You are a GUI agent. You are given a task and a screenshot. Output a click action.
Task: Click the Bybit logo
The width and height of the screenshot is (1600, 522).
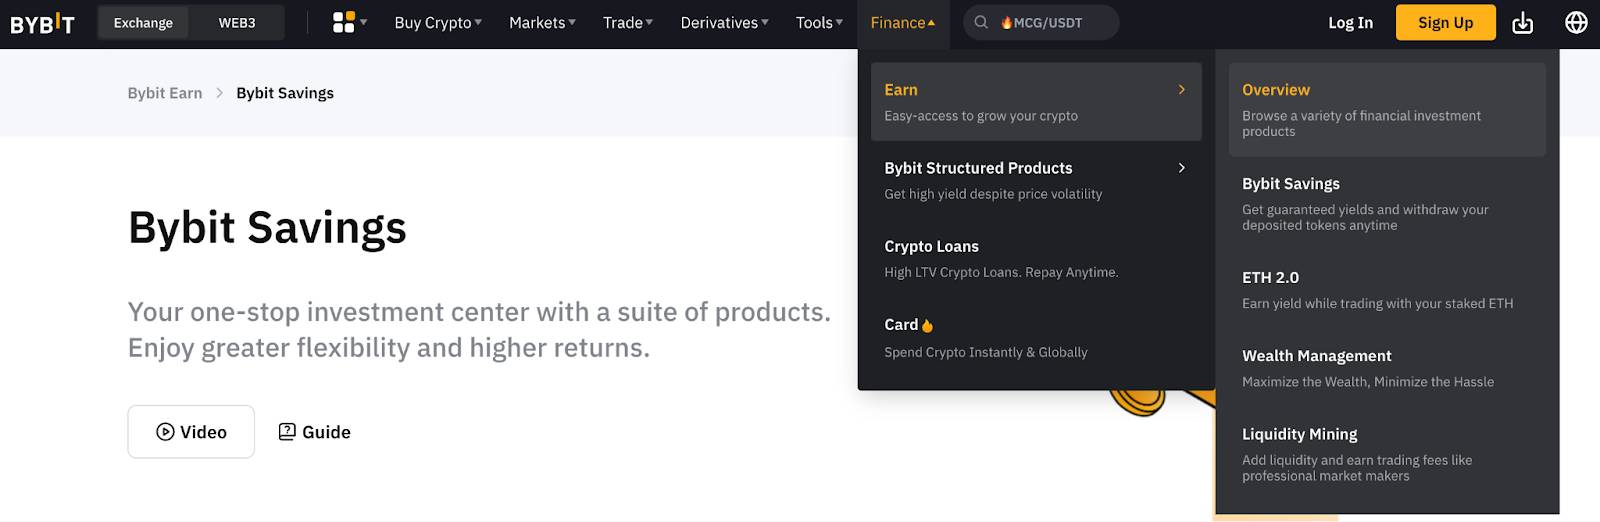tap(42, 23)
